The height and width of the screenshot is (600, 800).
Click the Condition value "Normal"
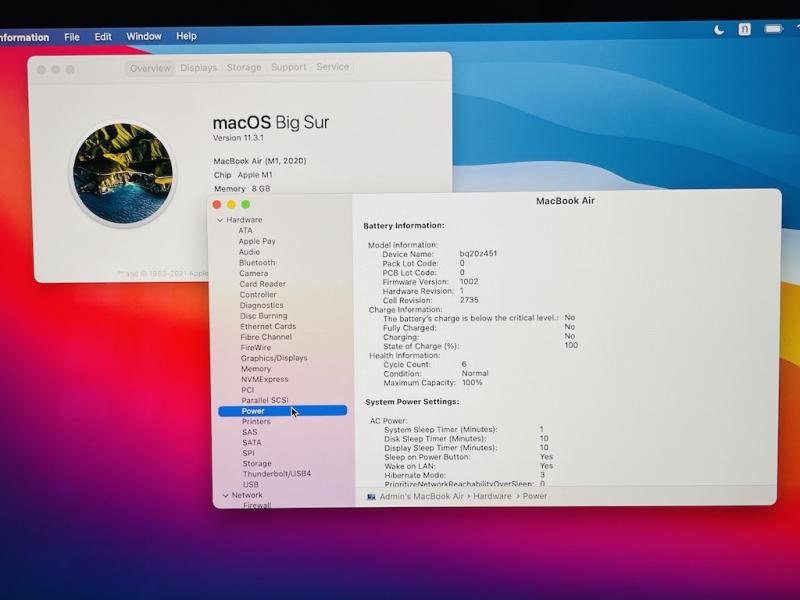[x=475, y=373]
